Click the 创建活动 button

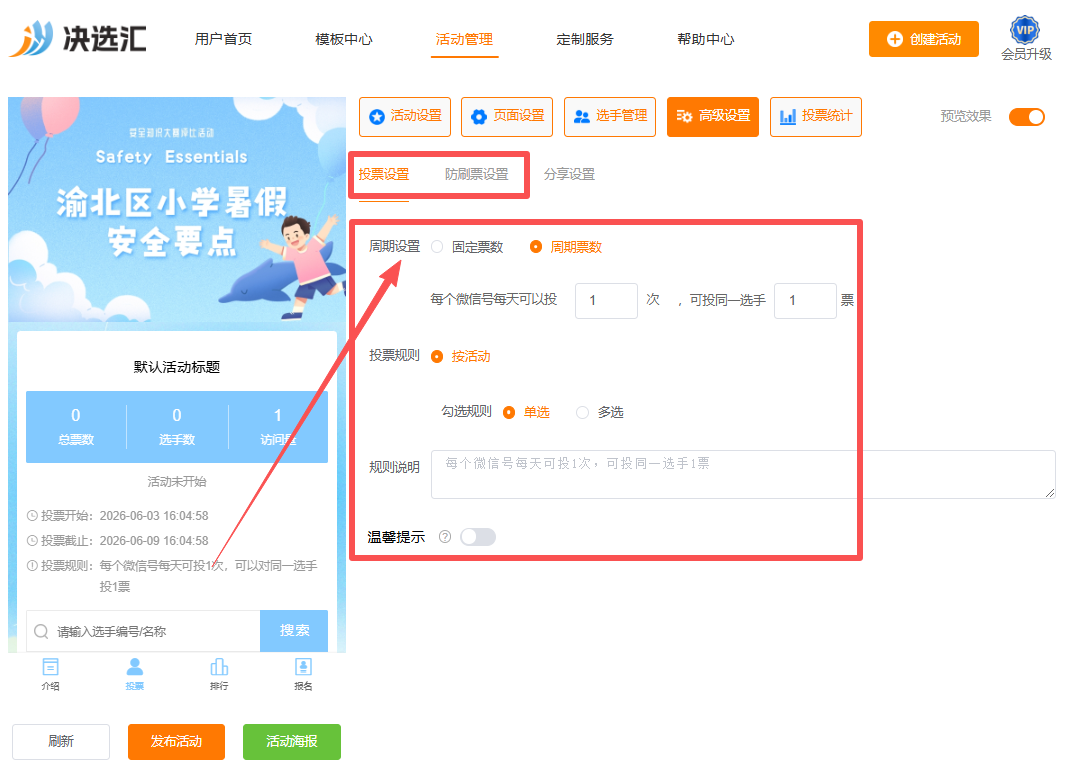click(924, 39)
